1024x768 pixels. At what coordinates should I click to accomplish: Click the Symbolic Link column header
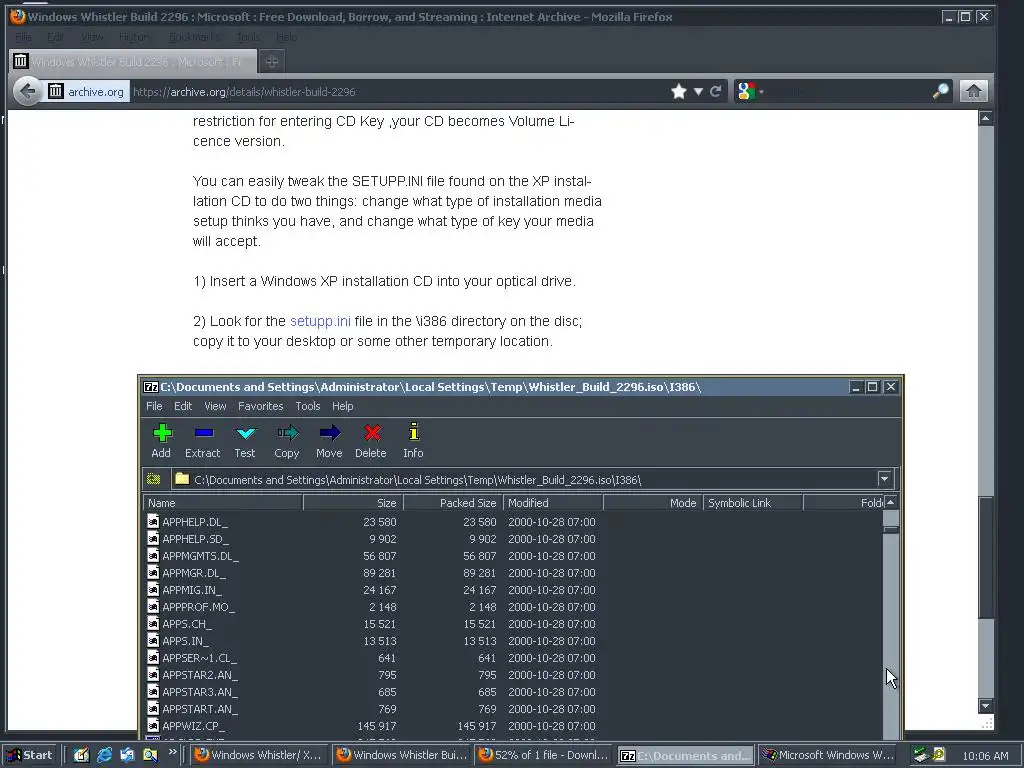(x=752, y=503)
